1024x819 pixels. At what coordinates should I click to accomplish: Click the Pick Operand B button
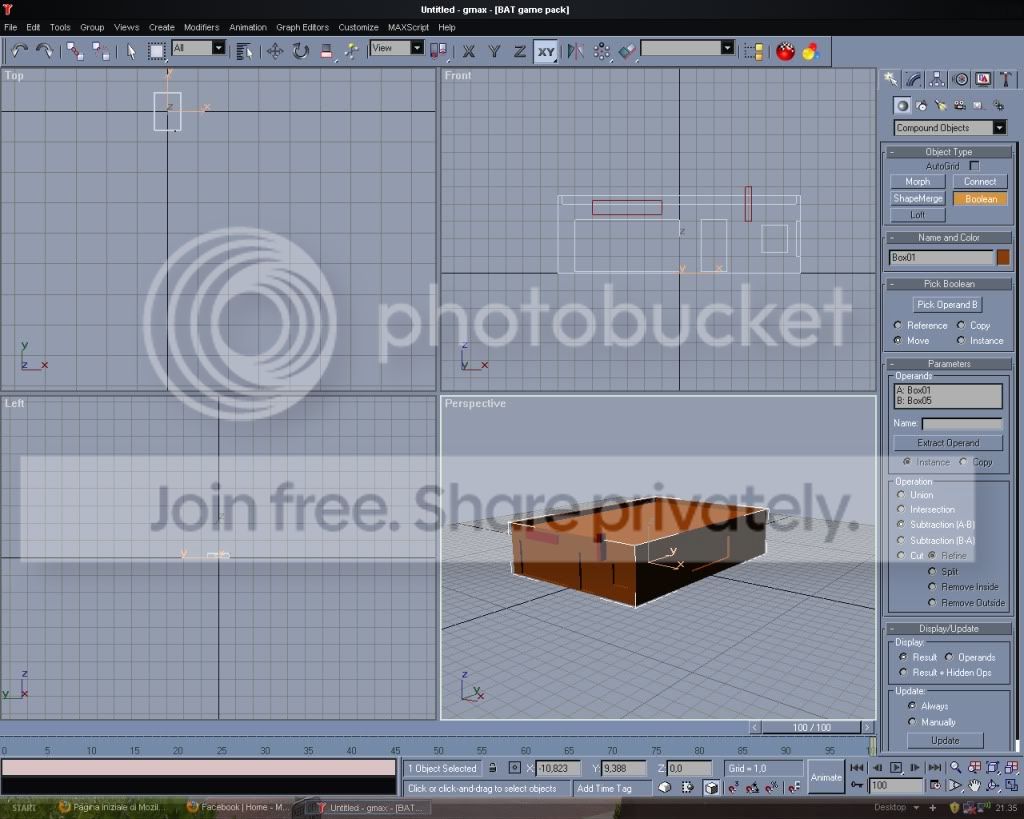pyautogui.click(x=947, y=304)
